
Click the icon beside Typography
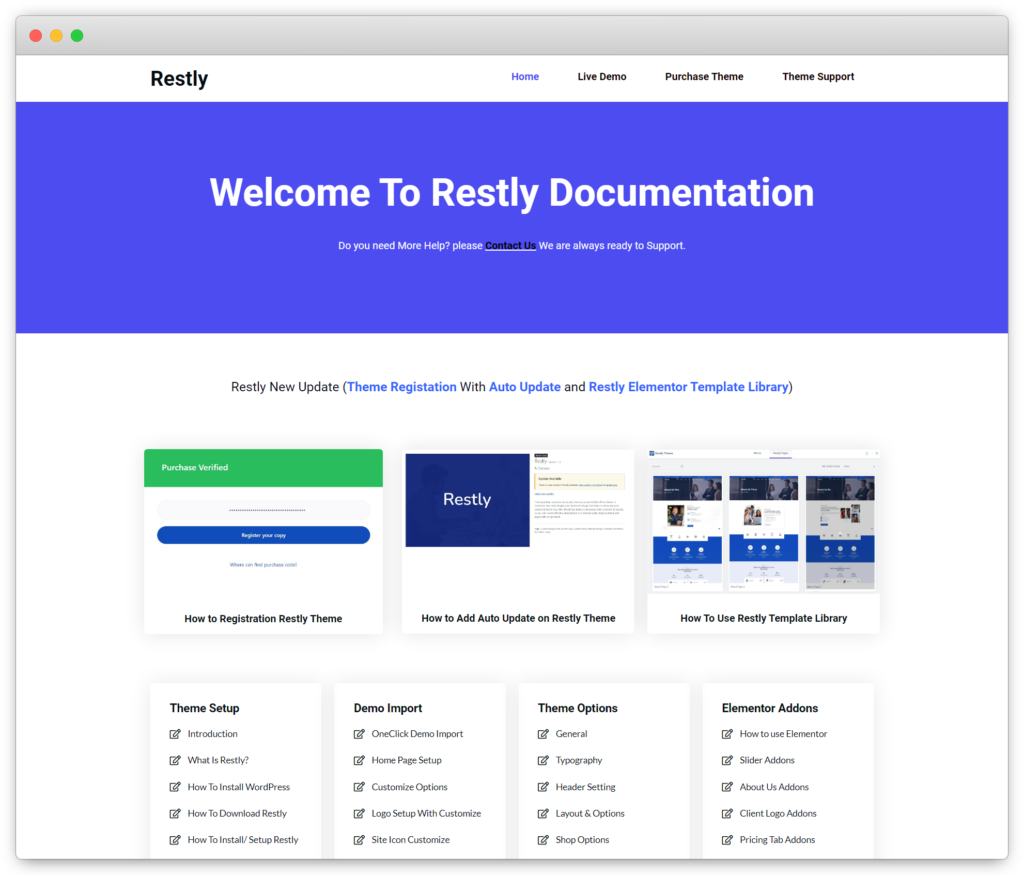click(541, 760)
